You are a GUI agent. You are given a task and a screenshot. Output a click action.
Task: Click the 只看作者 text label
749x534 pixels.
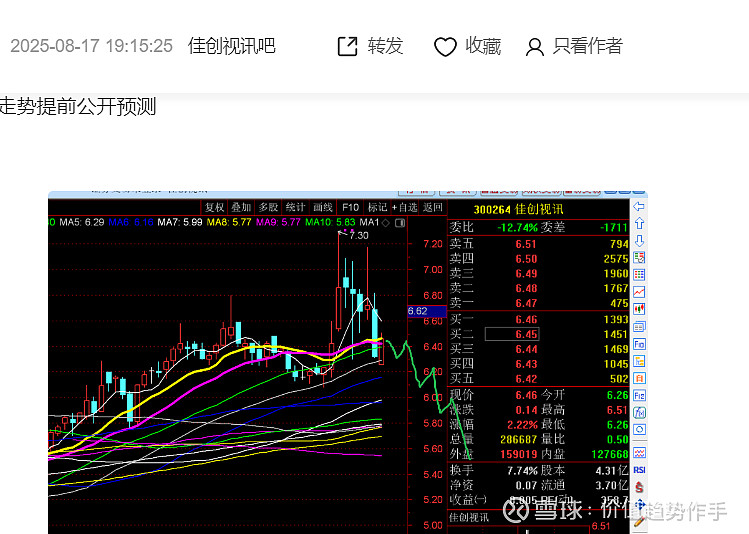pyautogui.click(x=588, y=46)
